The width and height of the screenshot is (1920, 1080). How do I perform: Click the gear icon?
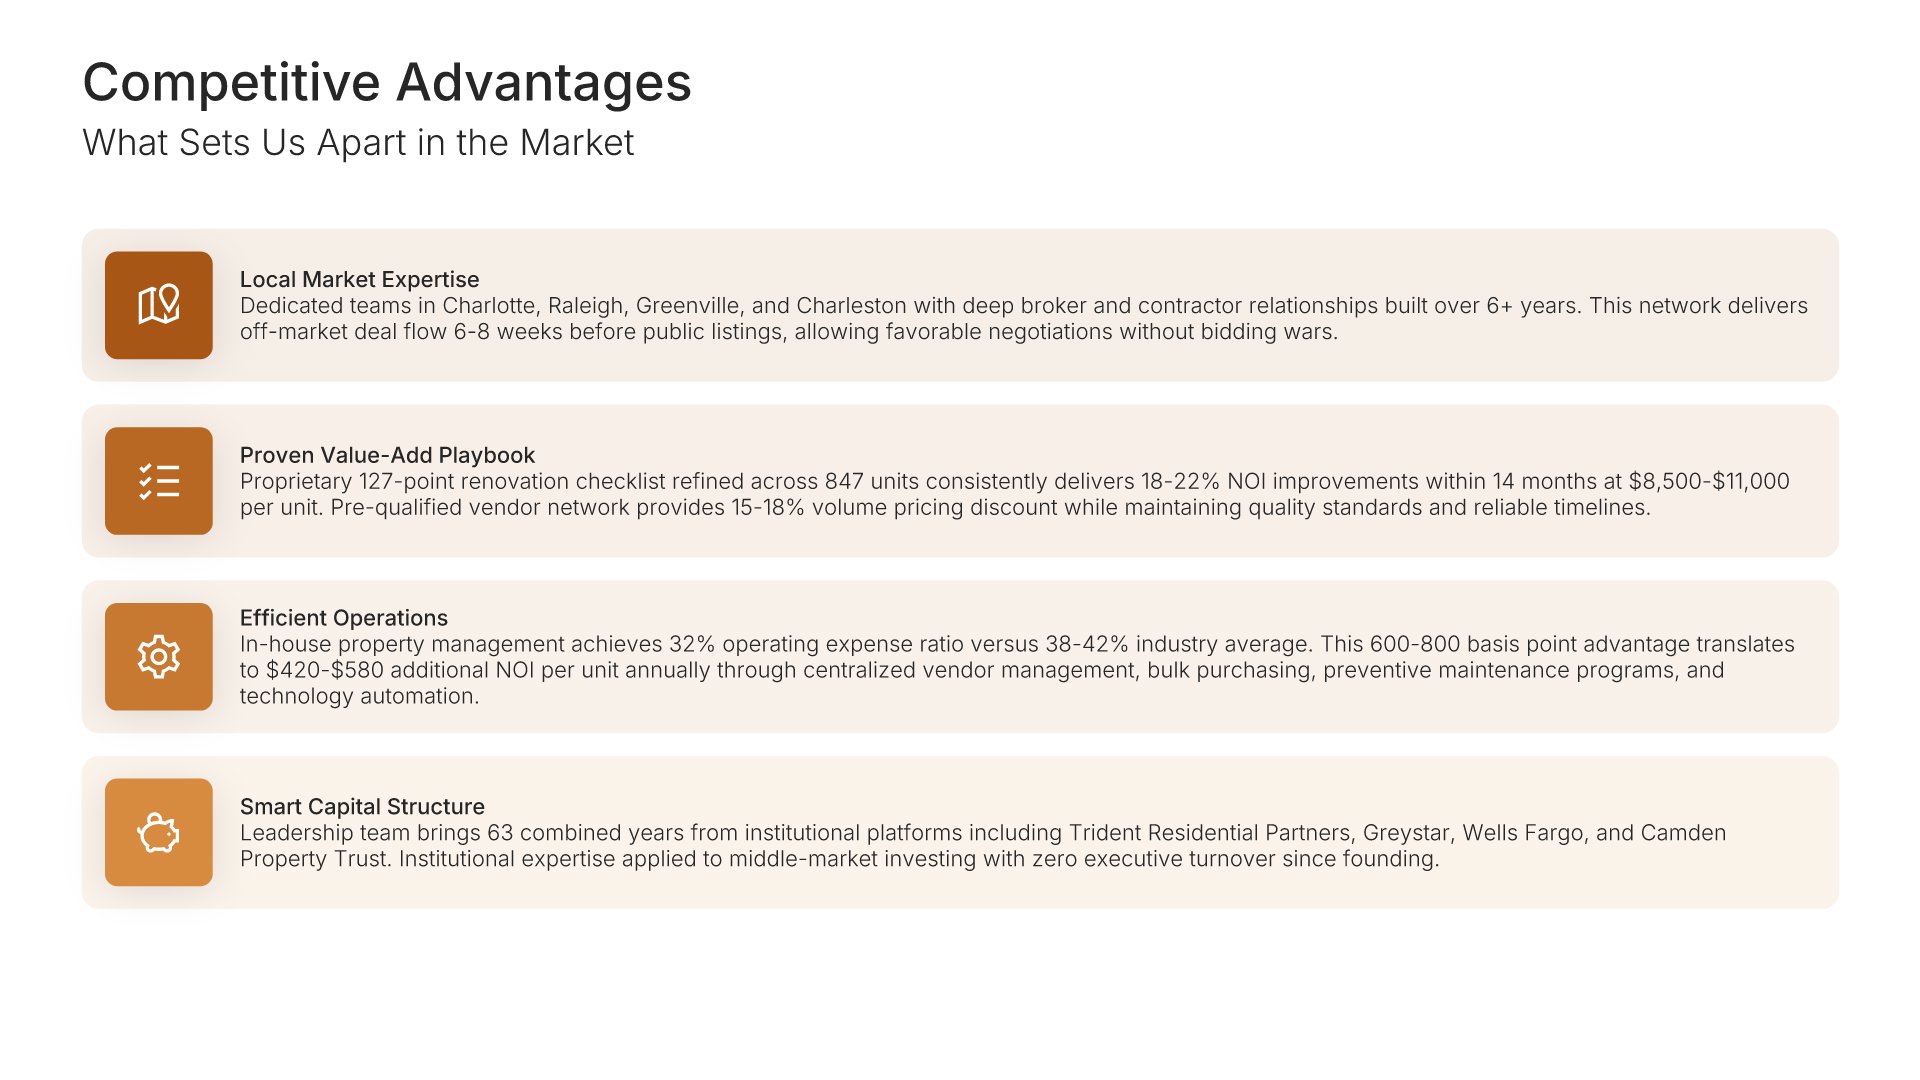(x=158, y=657)
